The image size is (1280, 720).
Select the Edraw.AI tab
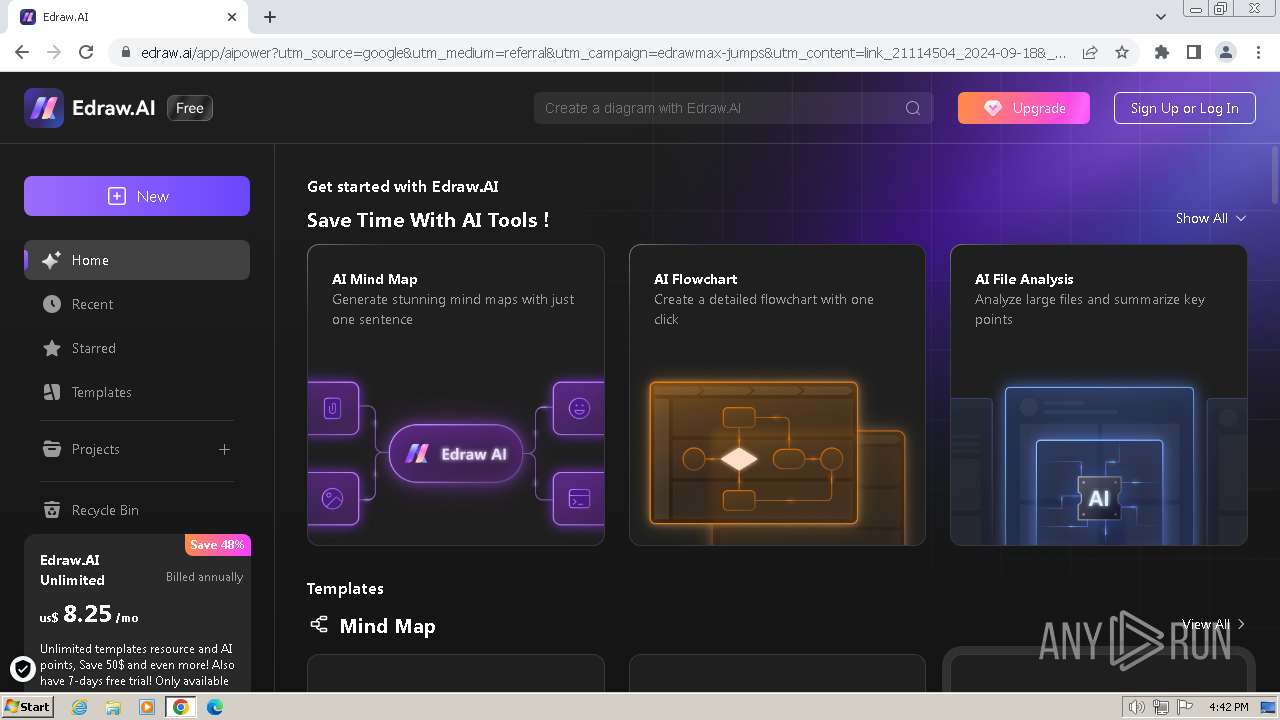(130, 17)
